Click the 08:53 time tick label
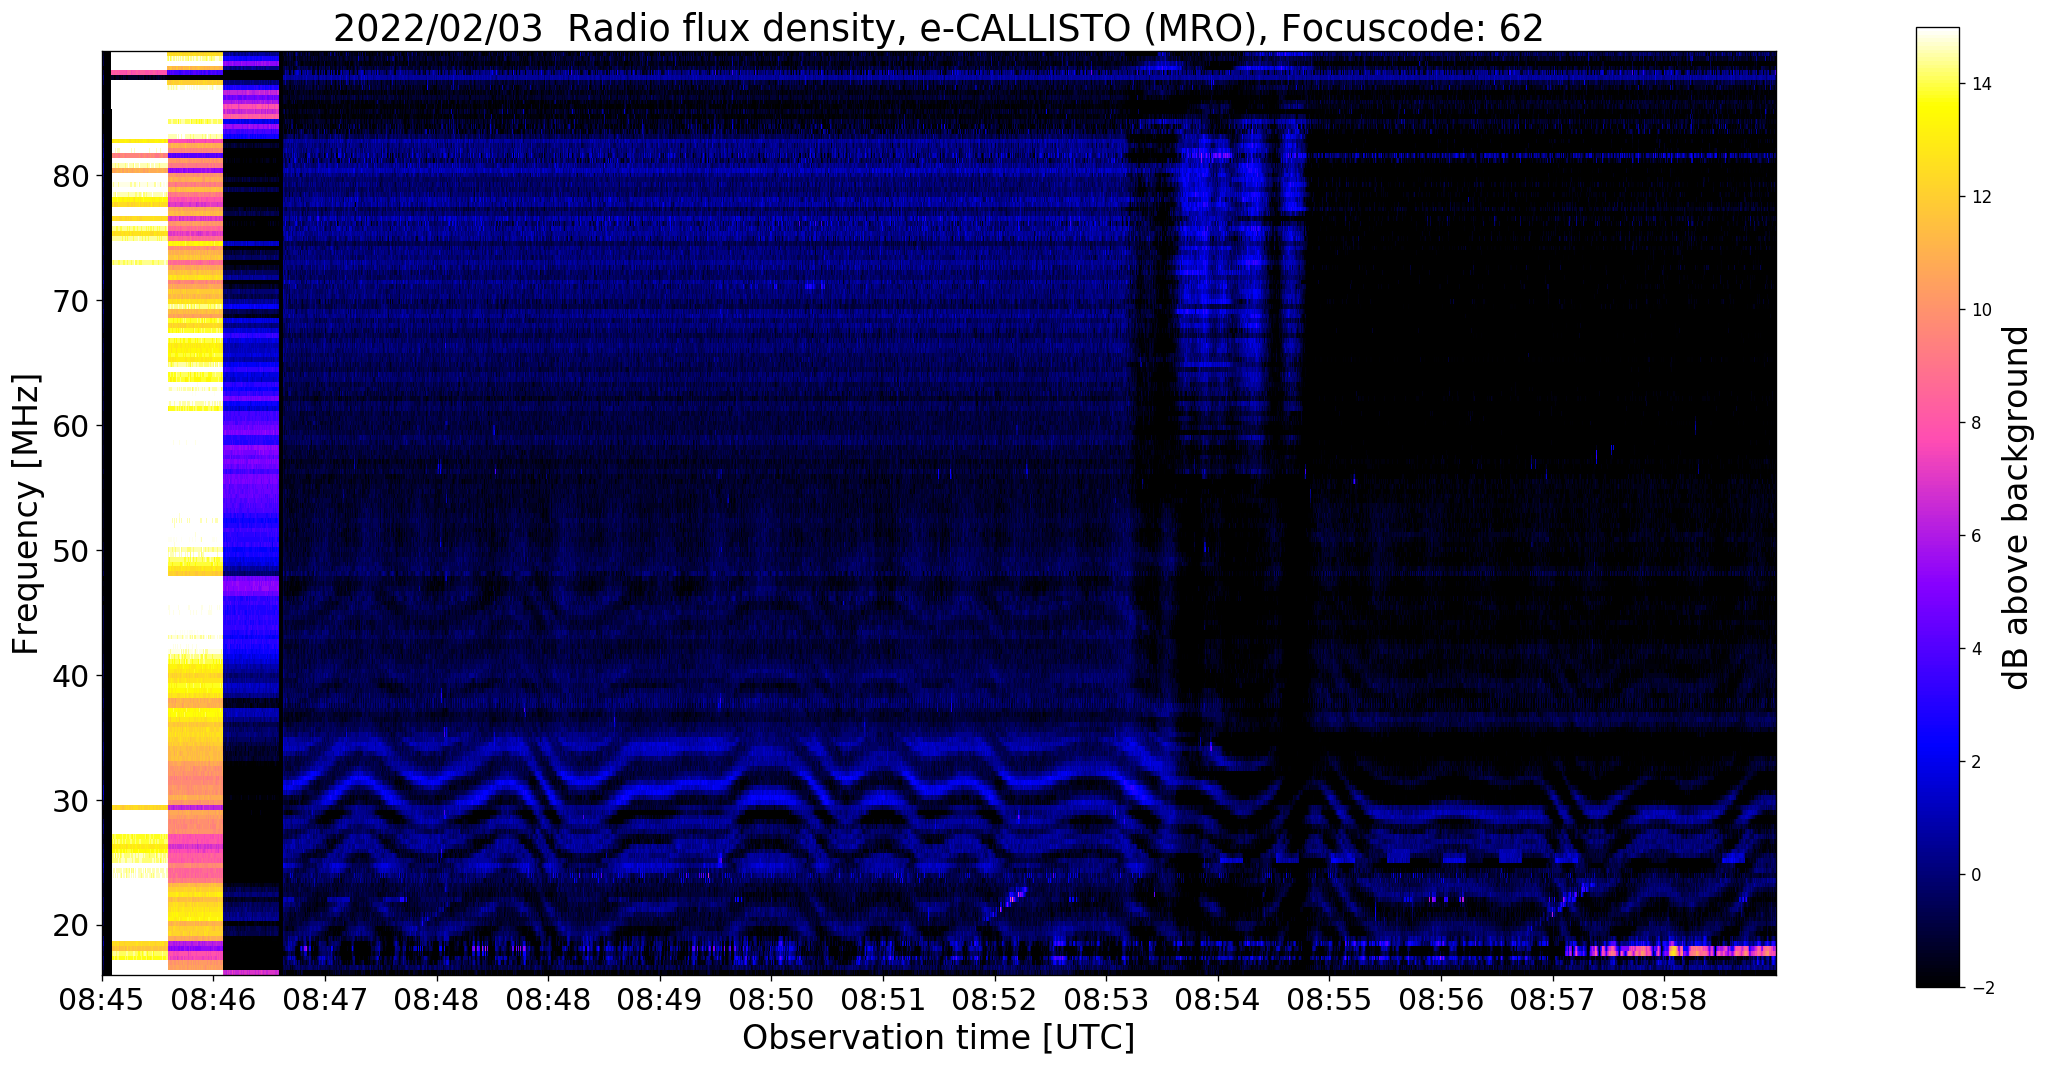This screenshot has height=1067, width=2047. (x=1106, y=1000)
